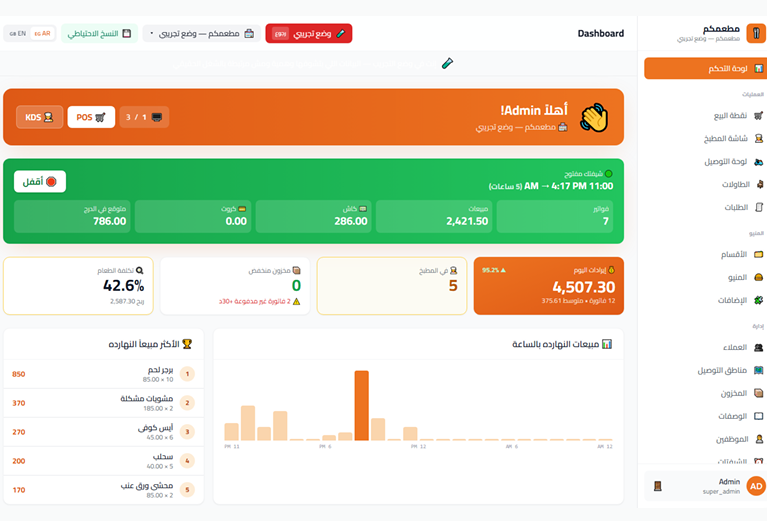
Task: Select top seller row برجر لحم
Action: tap(103, 374)
